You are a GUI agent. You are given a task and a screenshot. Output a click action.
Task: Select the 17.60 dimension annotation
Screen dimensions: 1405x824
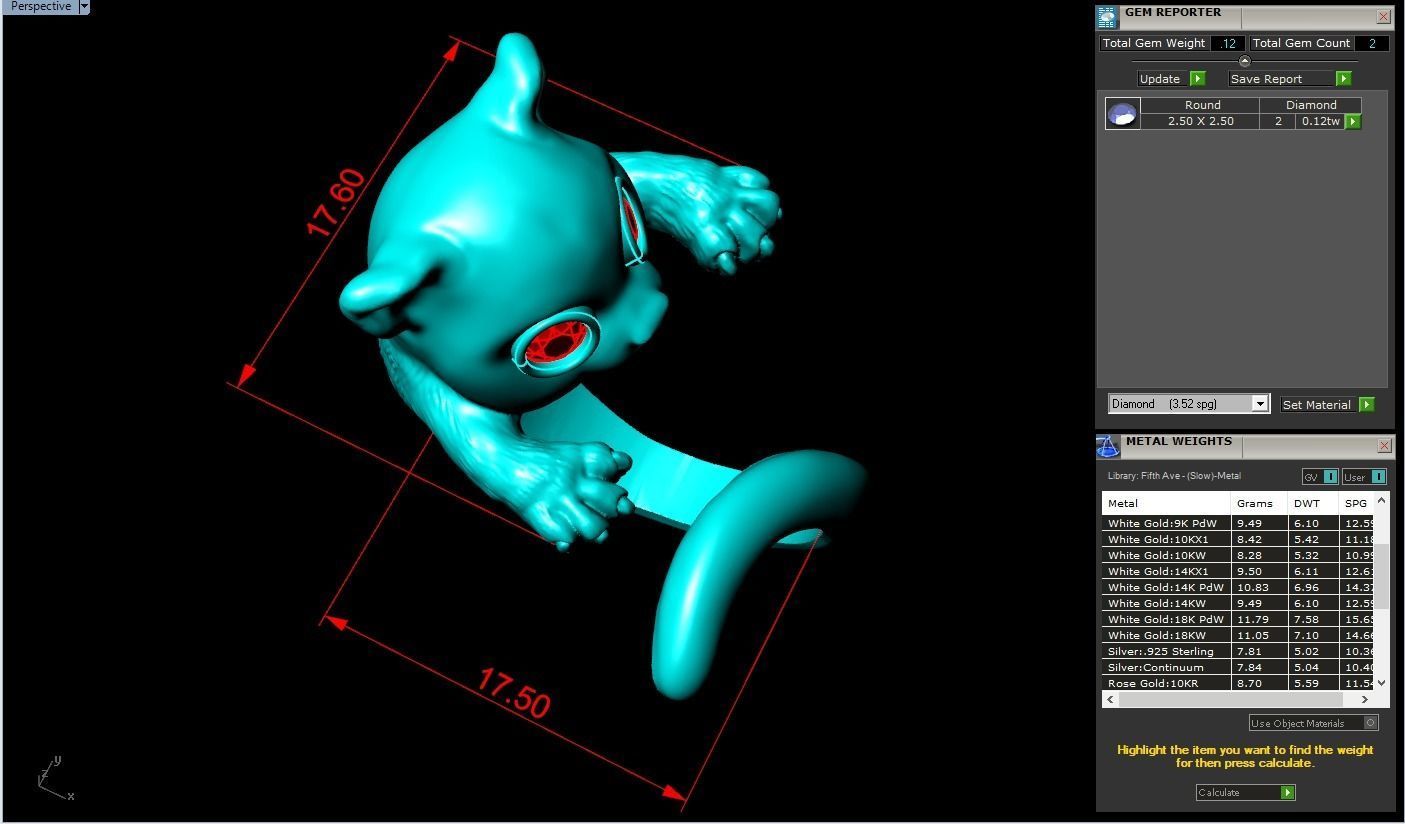click(337, 203)
